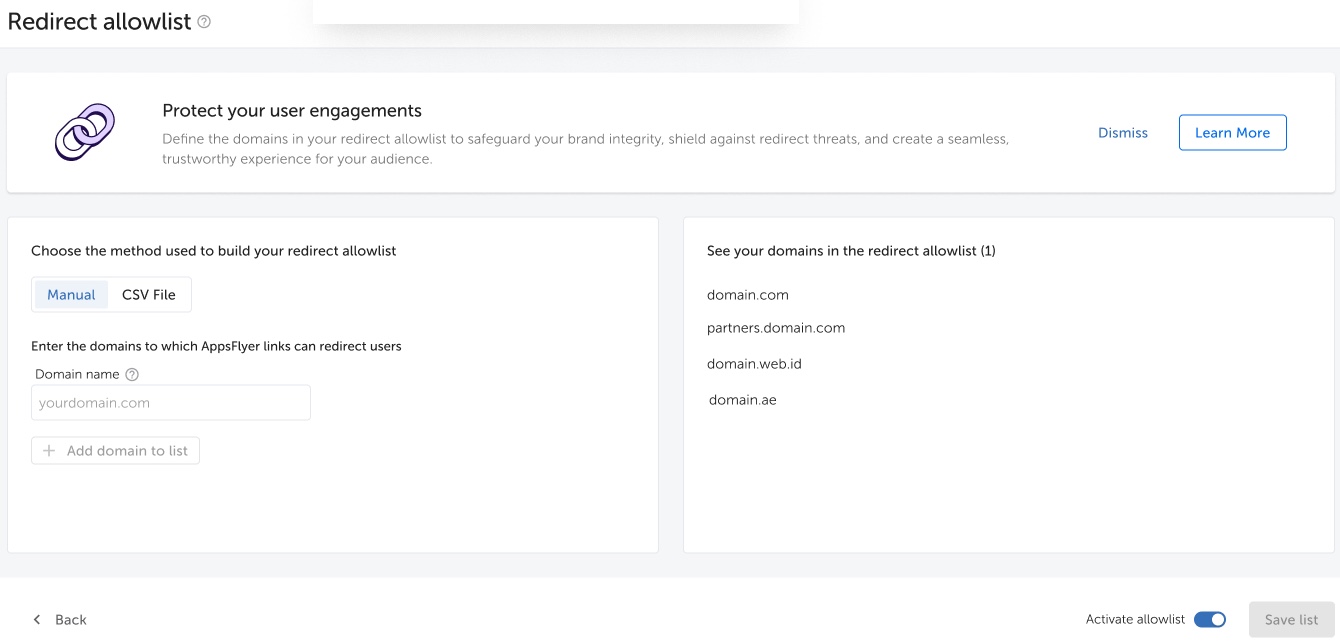Select domain.com in the allowlist
This screenshot has height=644, width=1340.
(x=747, y=294)
